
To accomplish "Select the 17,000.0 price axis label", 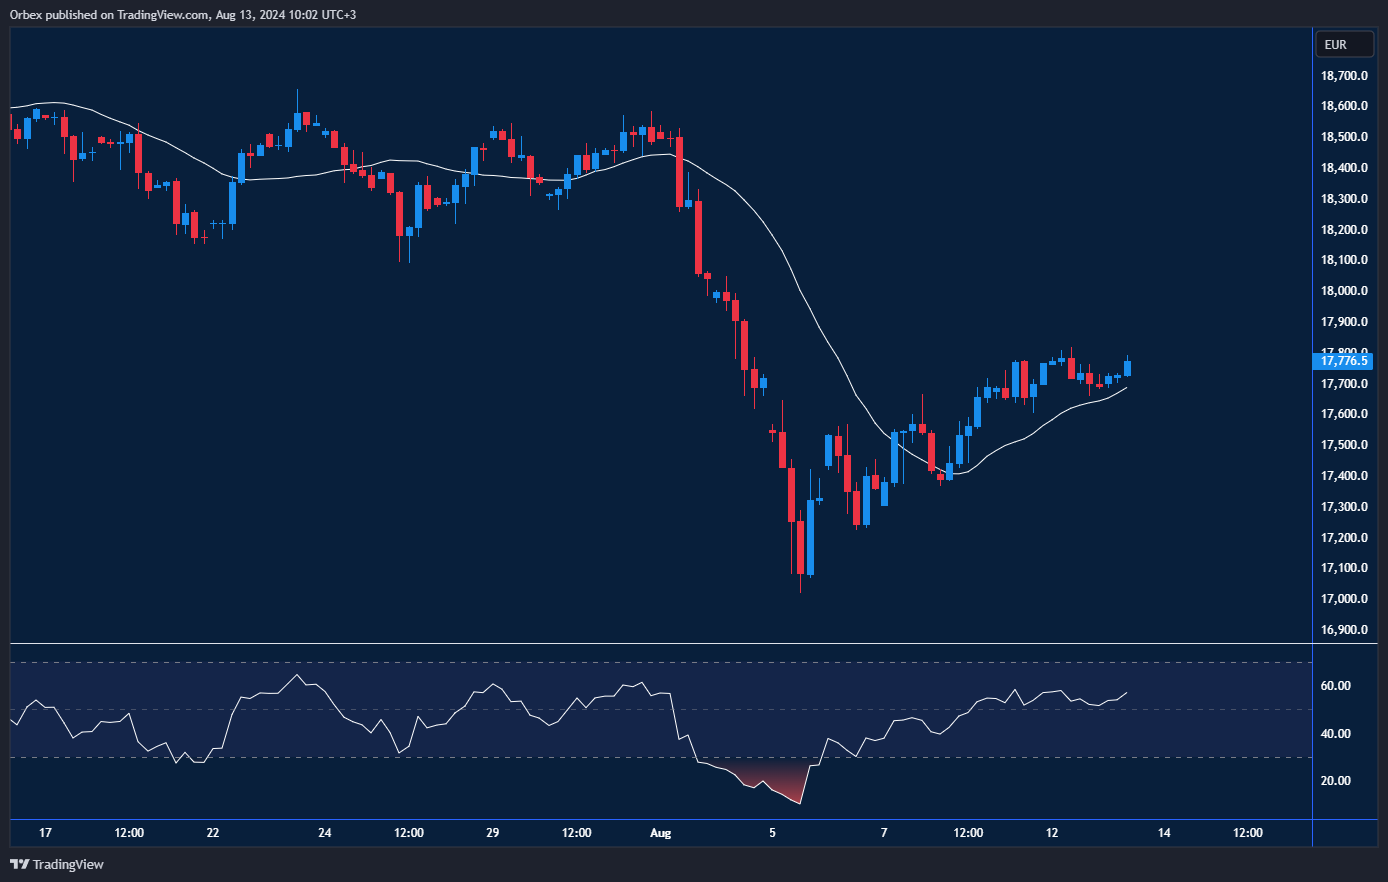I will (x=1344, y=599).
